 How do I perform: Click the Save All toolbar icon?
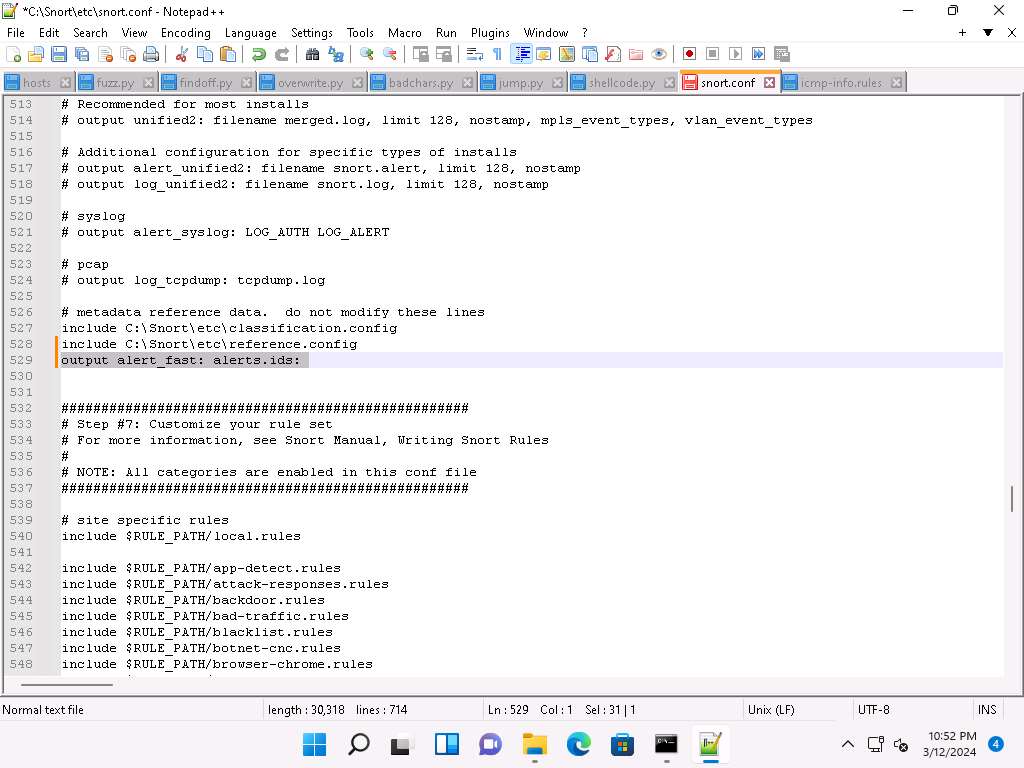coord(80,54)
